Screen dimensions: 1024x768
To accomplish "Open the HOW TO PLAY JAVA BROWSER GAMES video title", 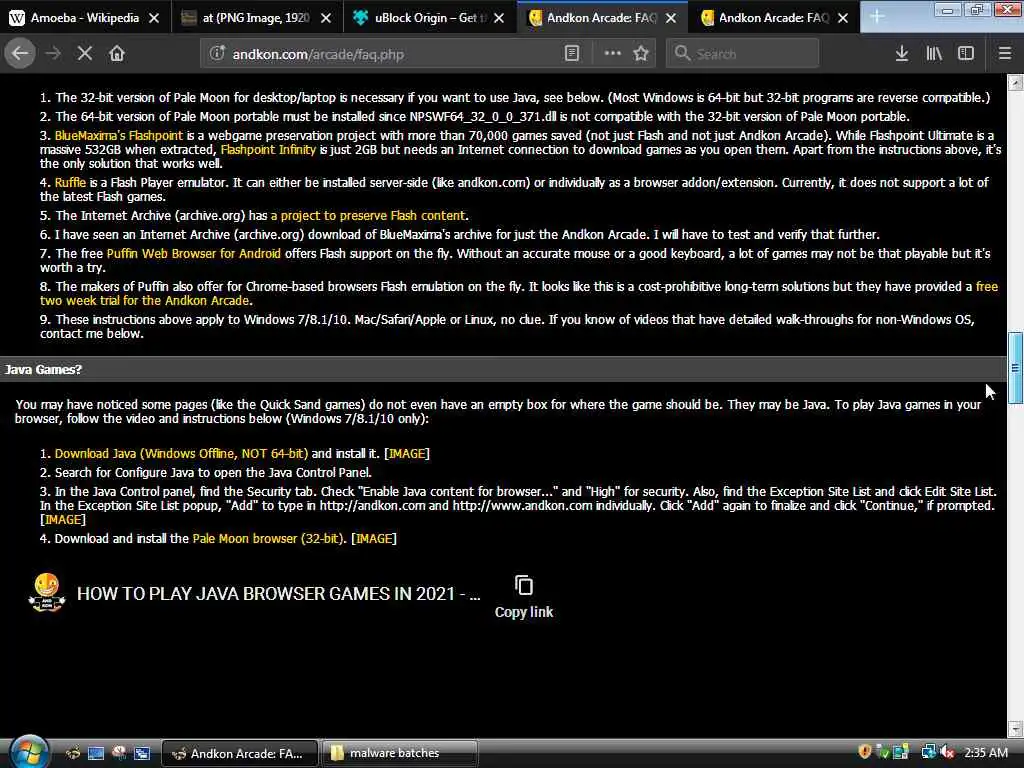I will pos(278,594).
